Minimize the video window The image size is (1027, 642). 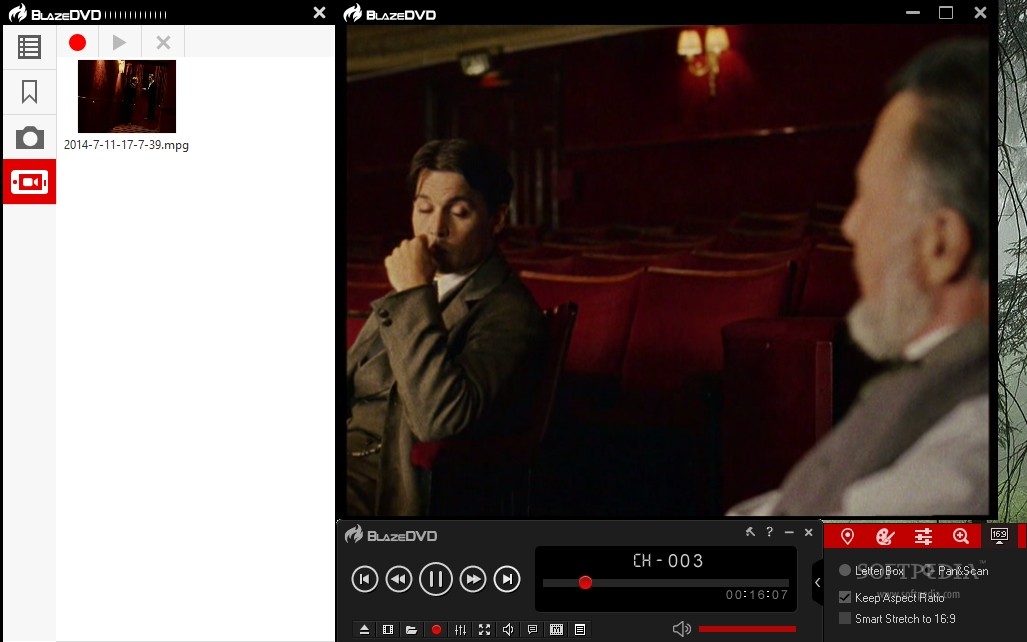coord(913,12)
